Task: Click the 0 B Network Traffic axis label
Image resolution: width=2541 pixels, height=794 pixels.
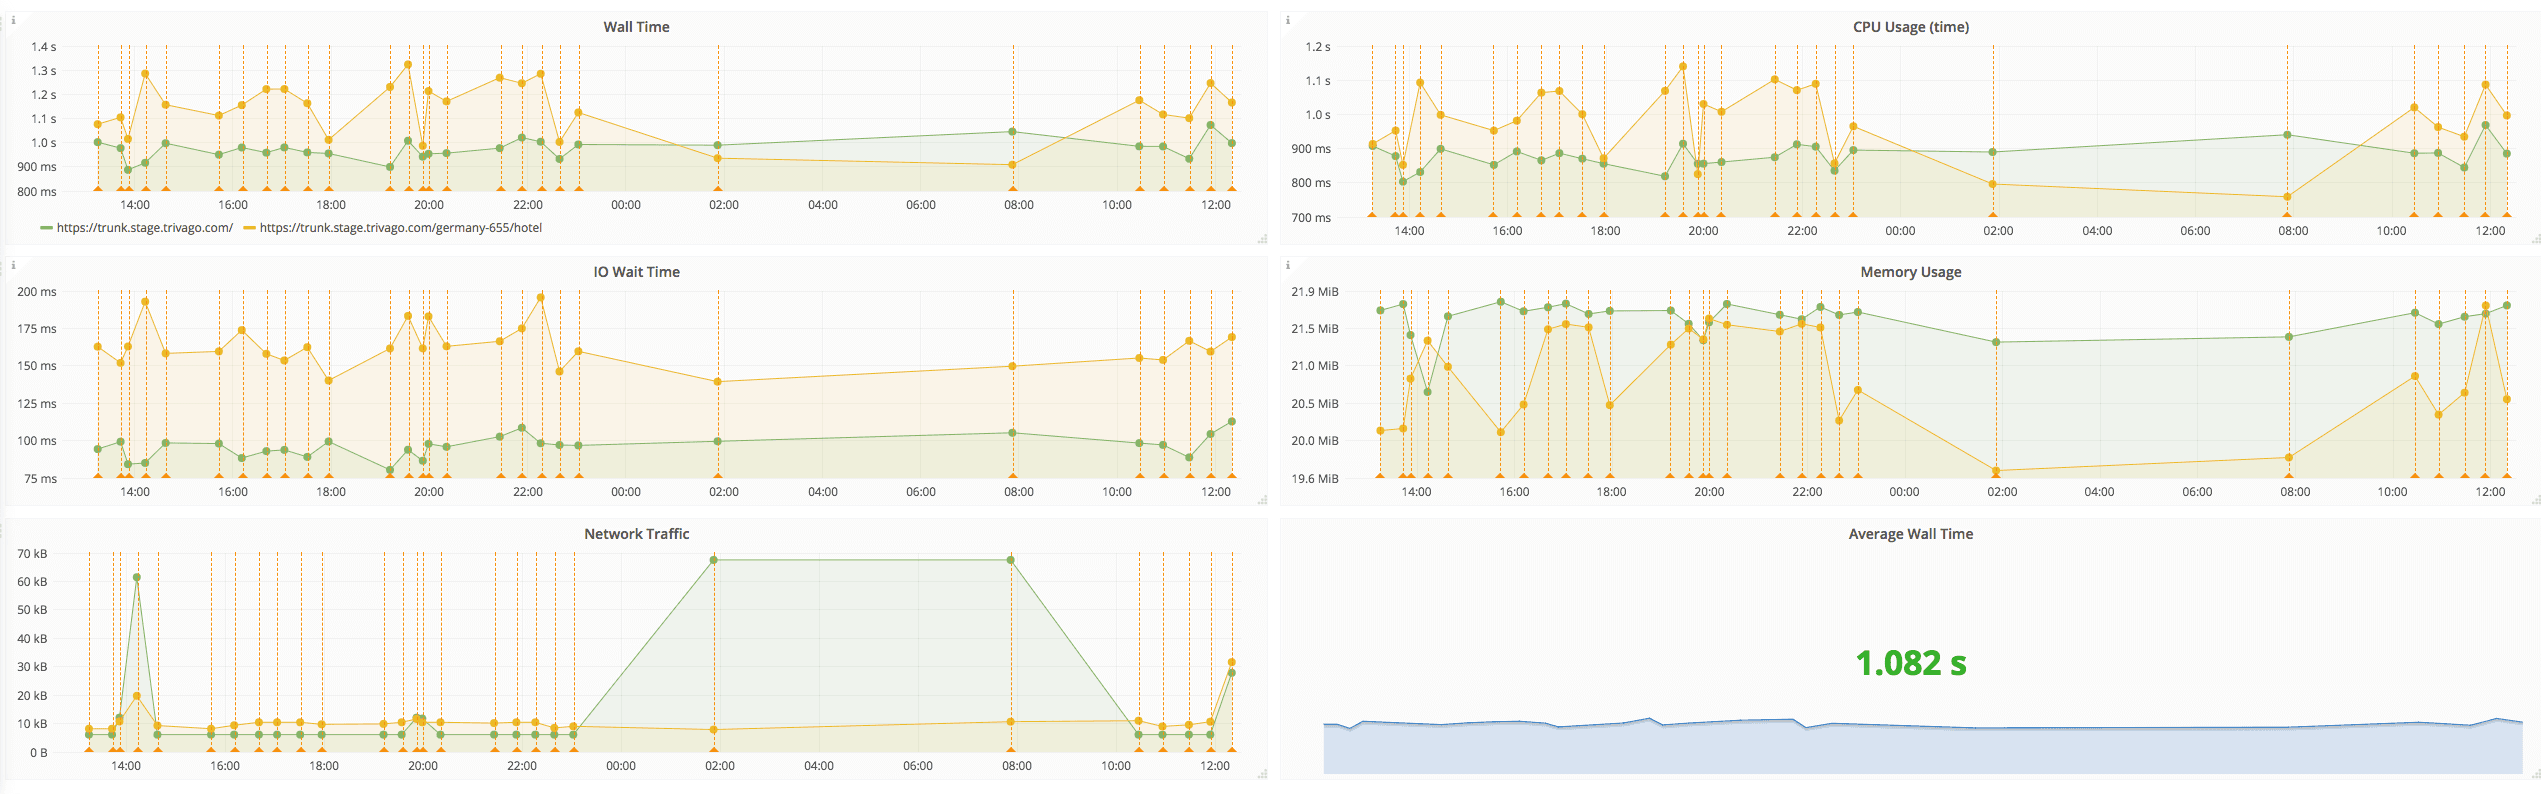Action: pos(39,753)
